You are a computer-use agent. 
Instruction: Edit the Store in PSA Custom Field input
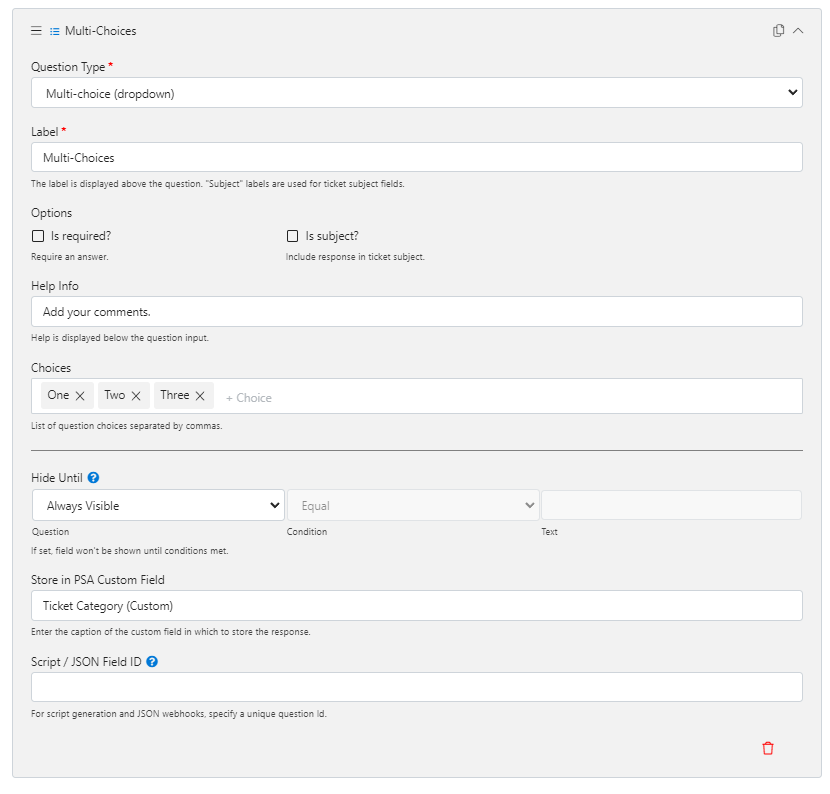[417, 606]
